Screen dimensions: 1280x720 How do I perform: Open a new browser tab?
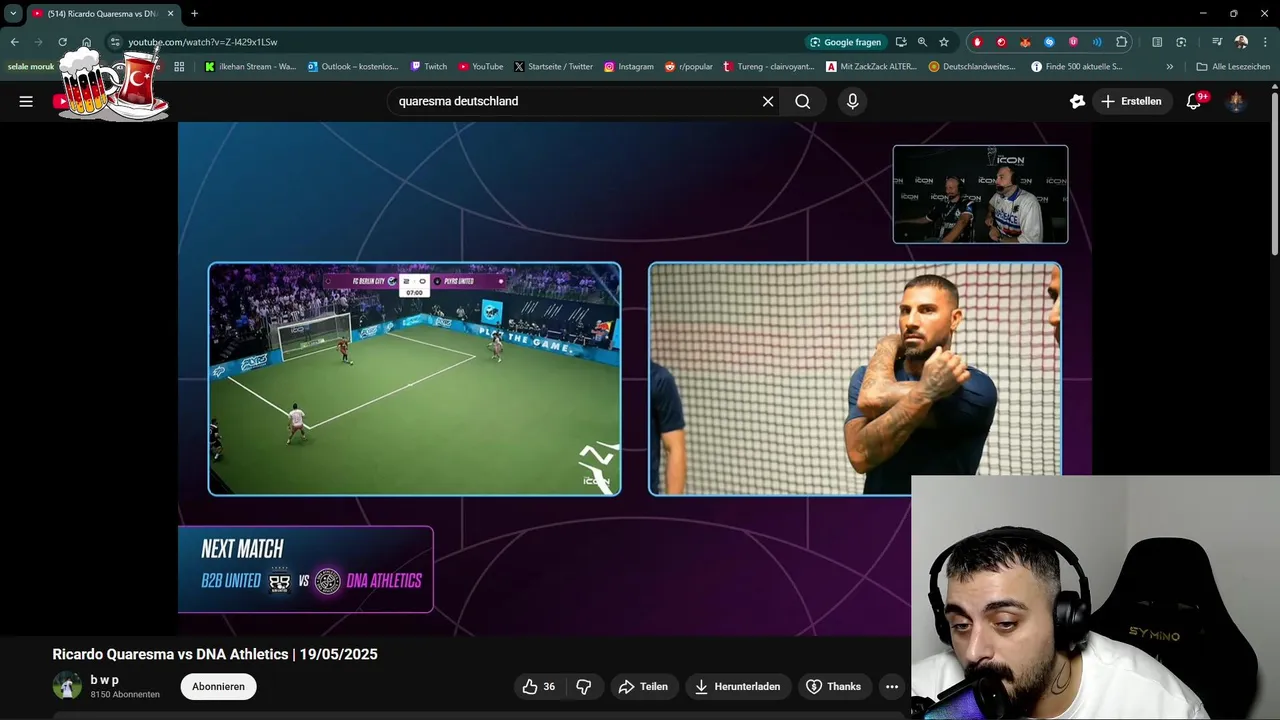(194, 14)
